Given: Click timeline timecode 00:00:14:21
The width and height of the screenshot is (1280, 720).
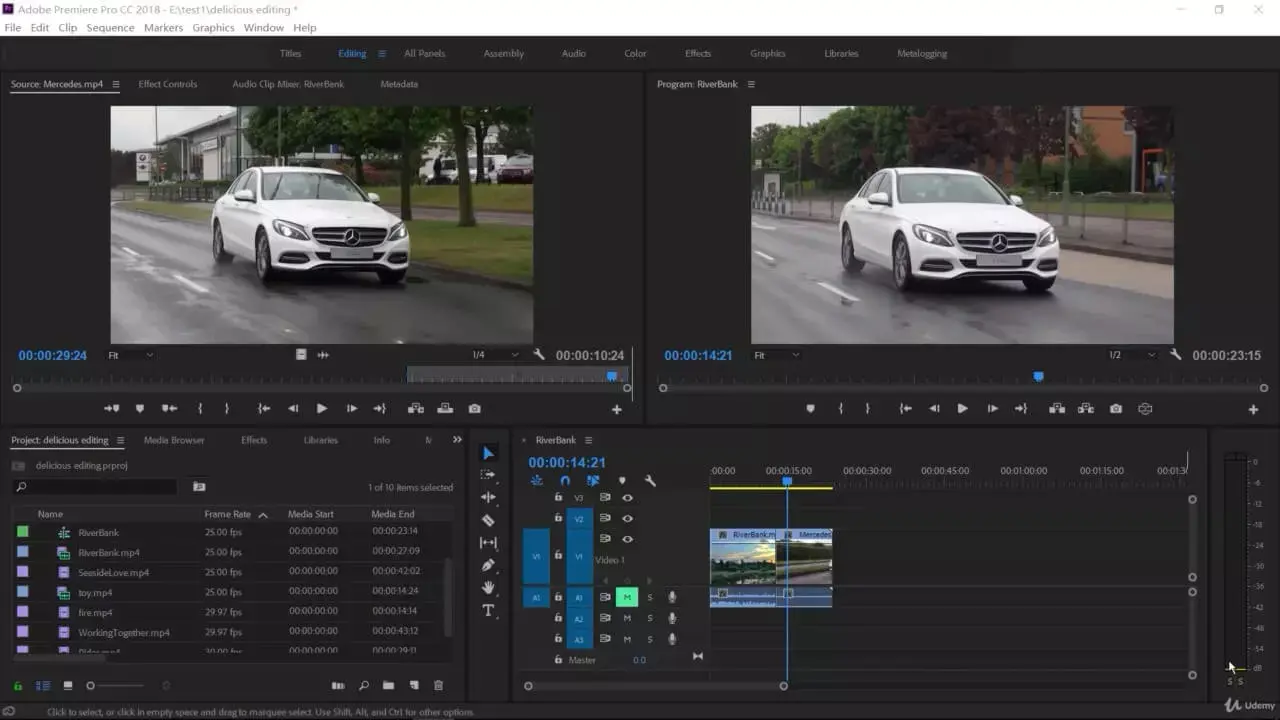Looking at the screenshot, I should 567,462.
